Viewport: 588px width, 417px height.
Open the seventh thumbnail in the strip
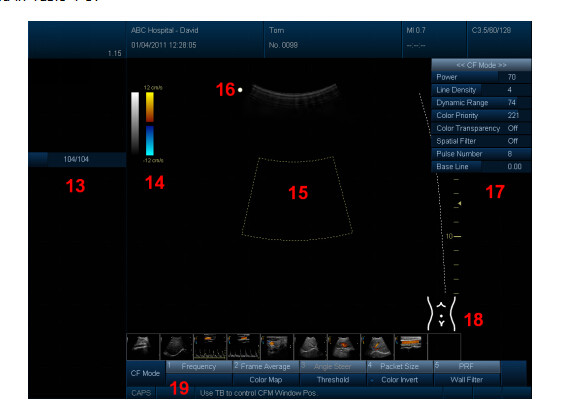344,347
